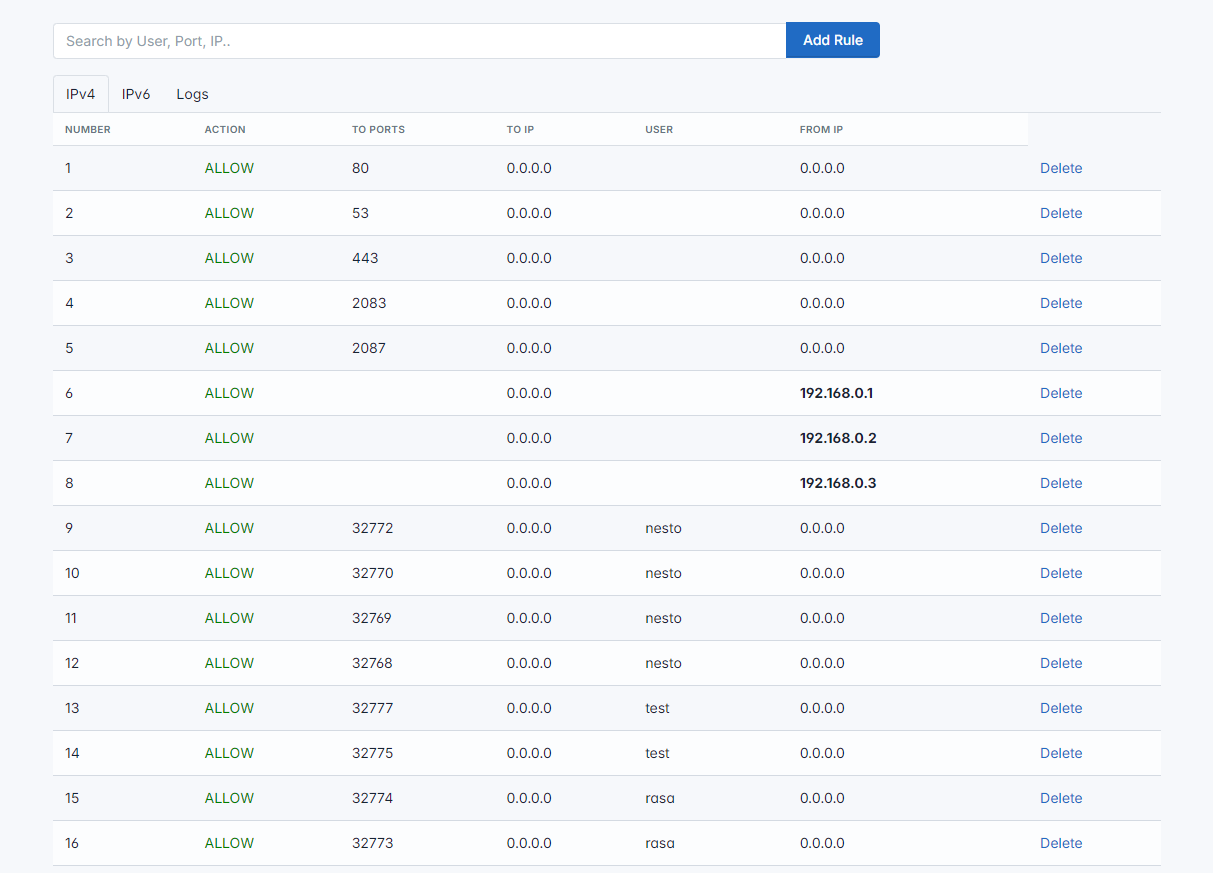Select From IP 192.168.0.2 cell
The height and width of the screenshot is (873, 1213).
pos(838,438)
